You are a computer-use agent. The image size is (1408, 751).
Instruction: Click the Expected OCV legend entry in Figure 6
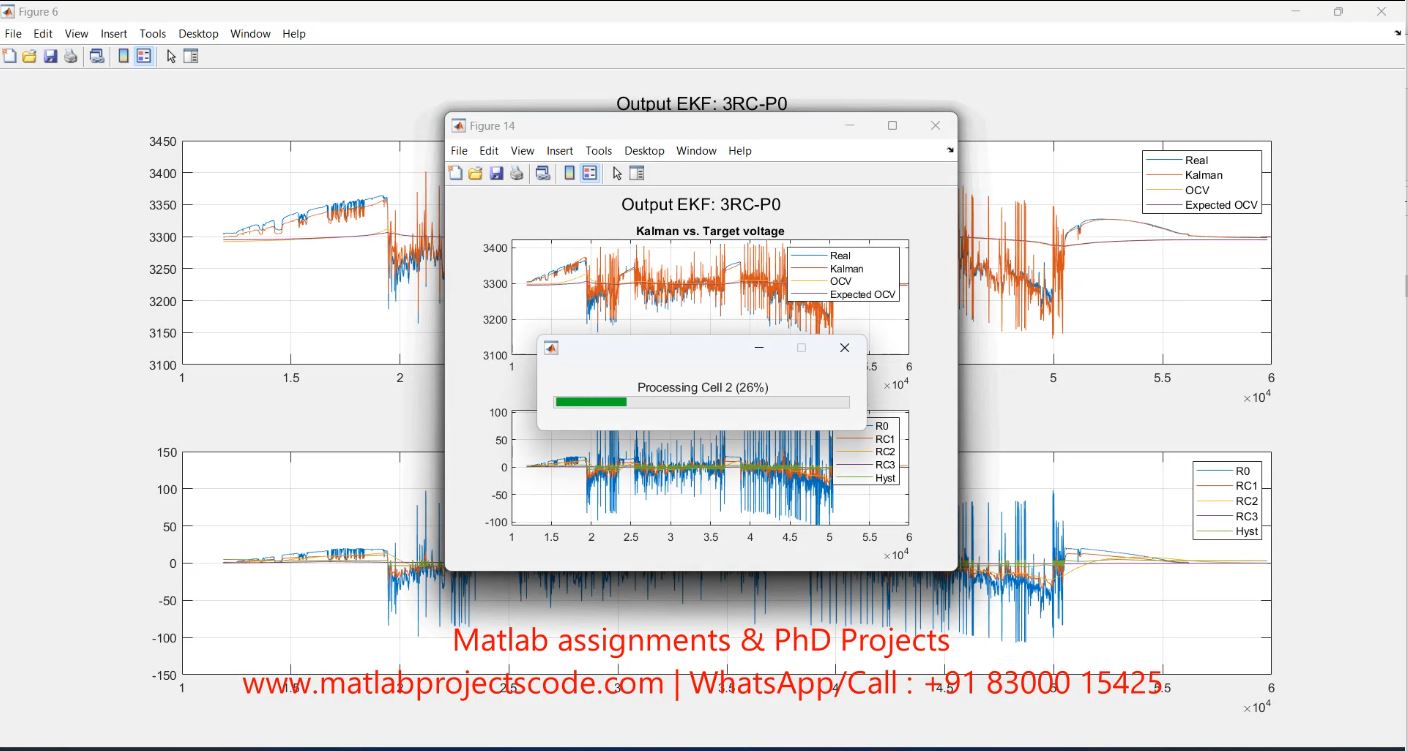click(x=1221, y=205)
